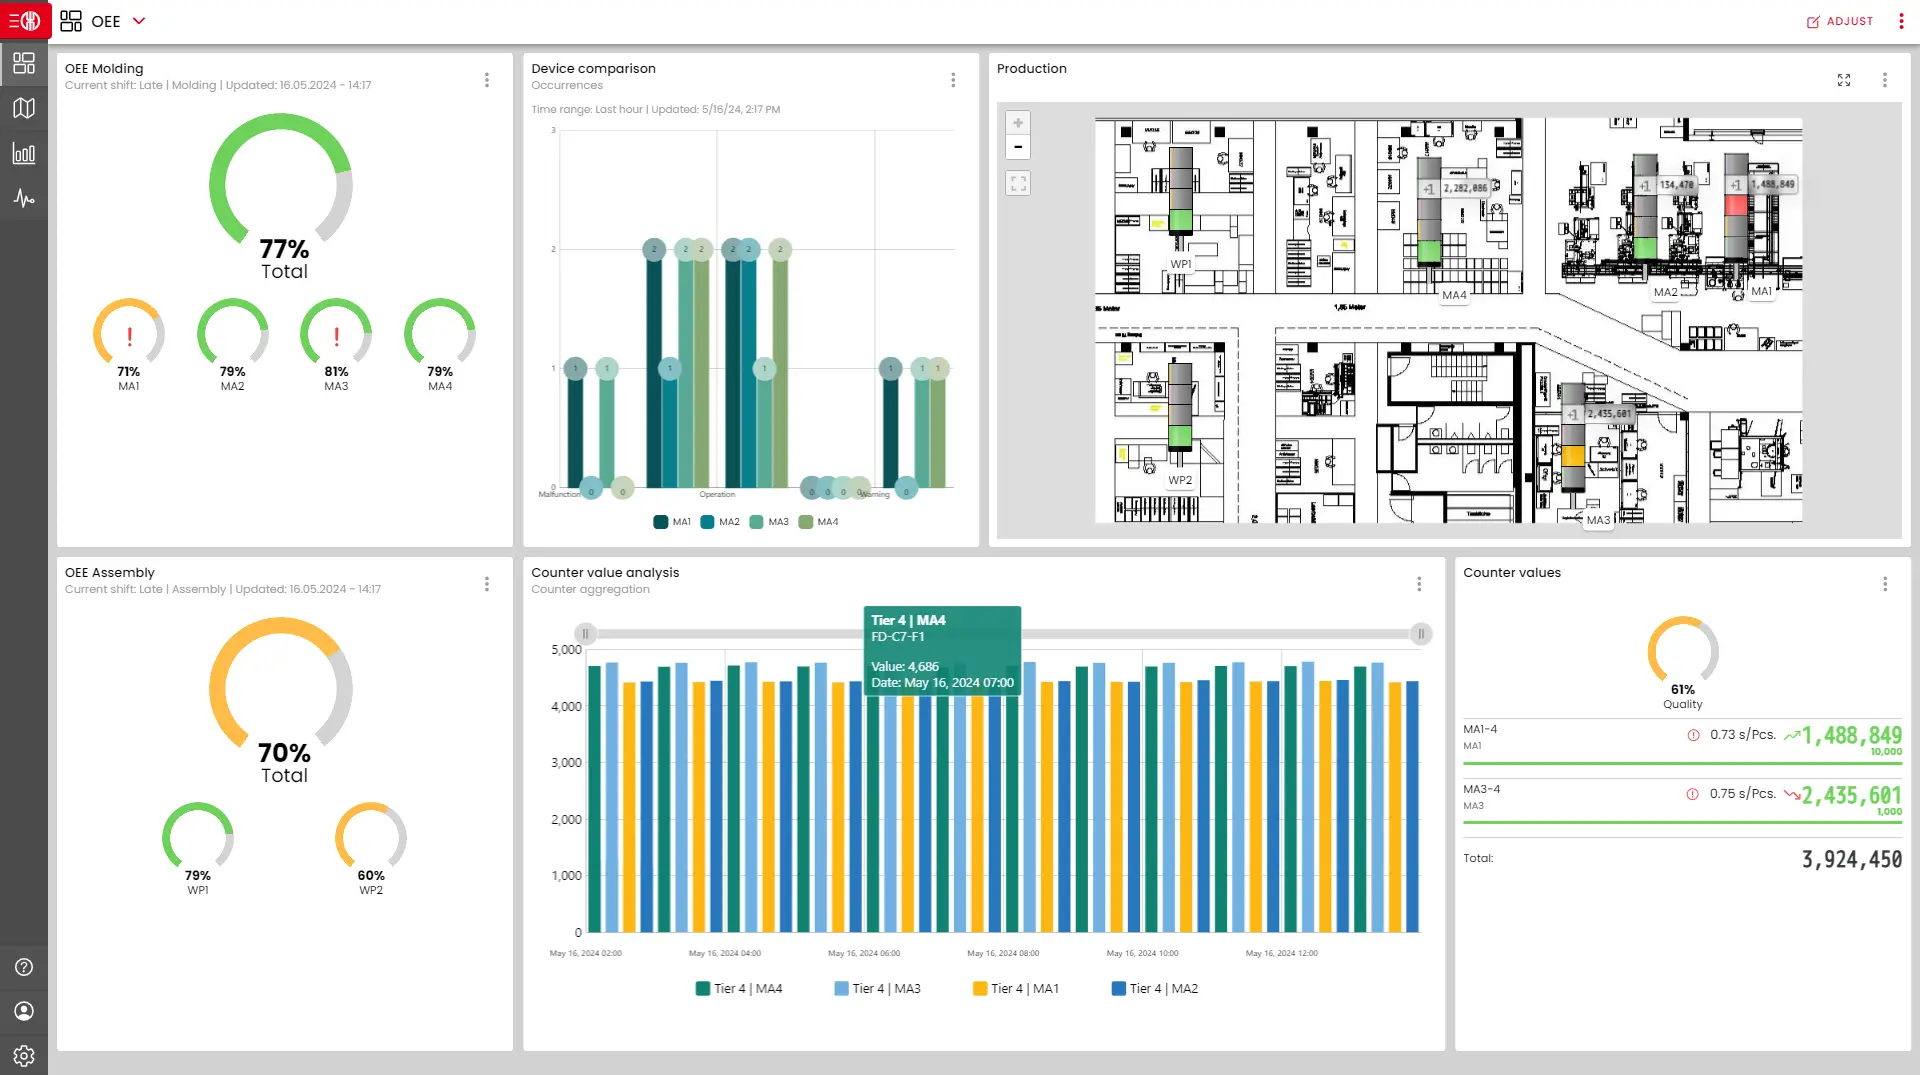Open the three-dot menu next to ADJUST
Screen dimensions: 1920x1075
click(1901, 21)
